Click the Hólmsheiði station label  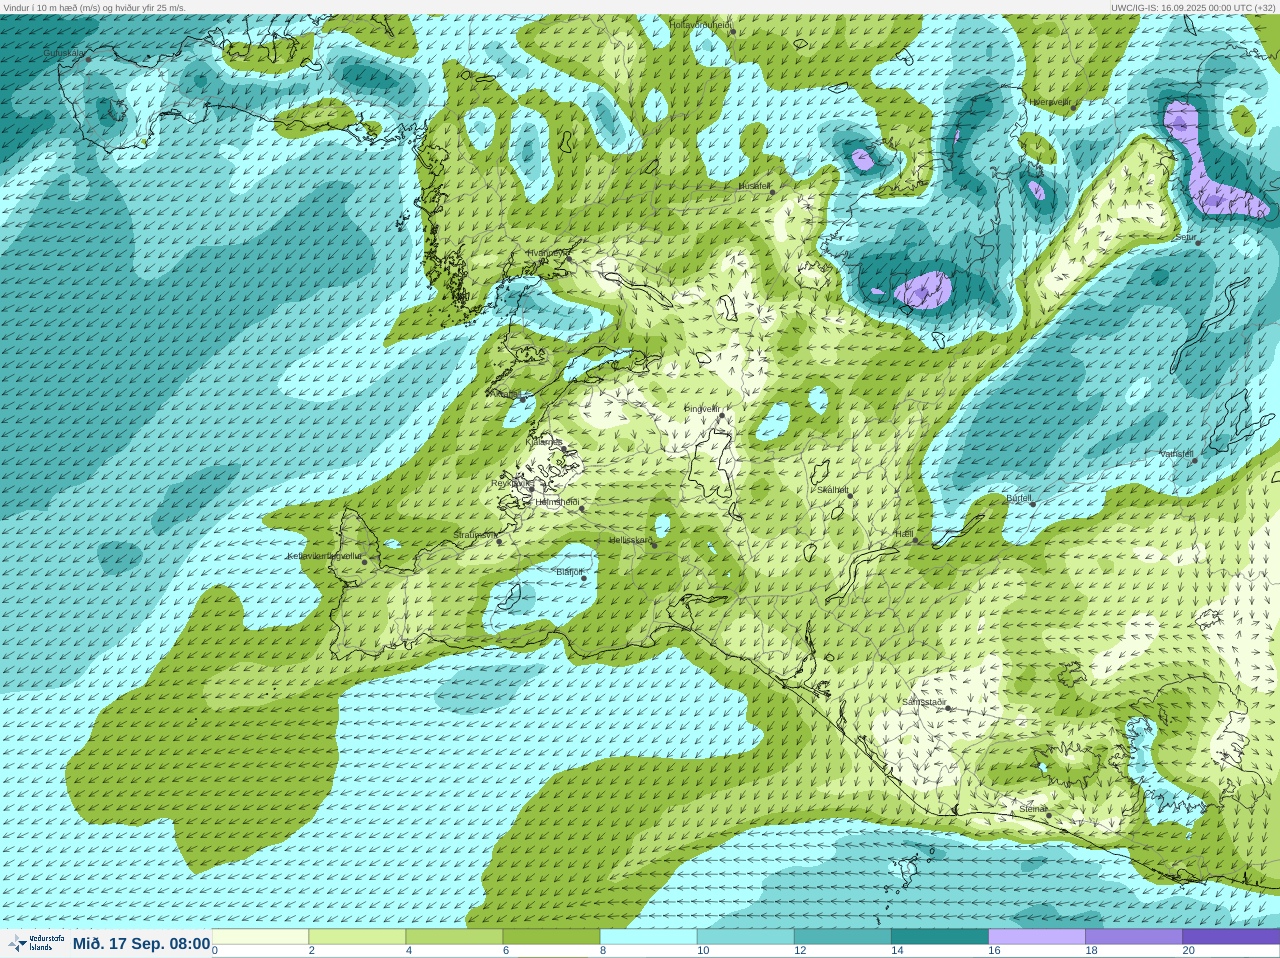click(x=558, y=502)
